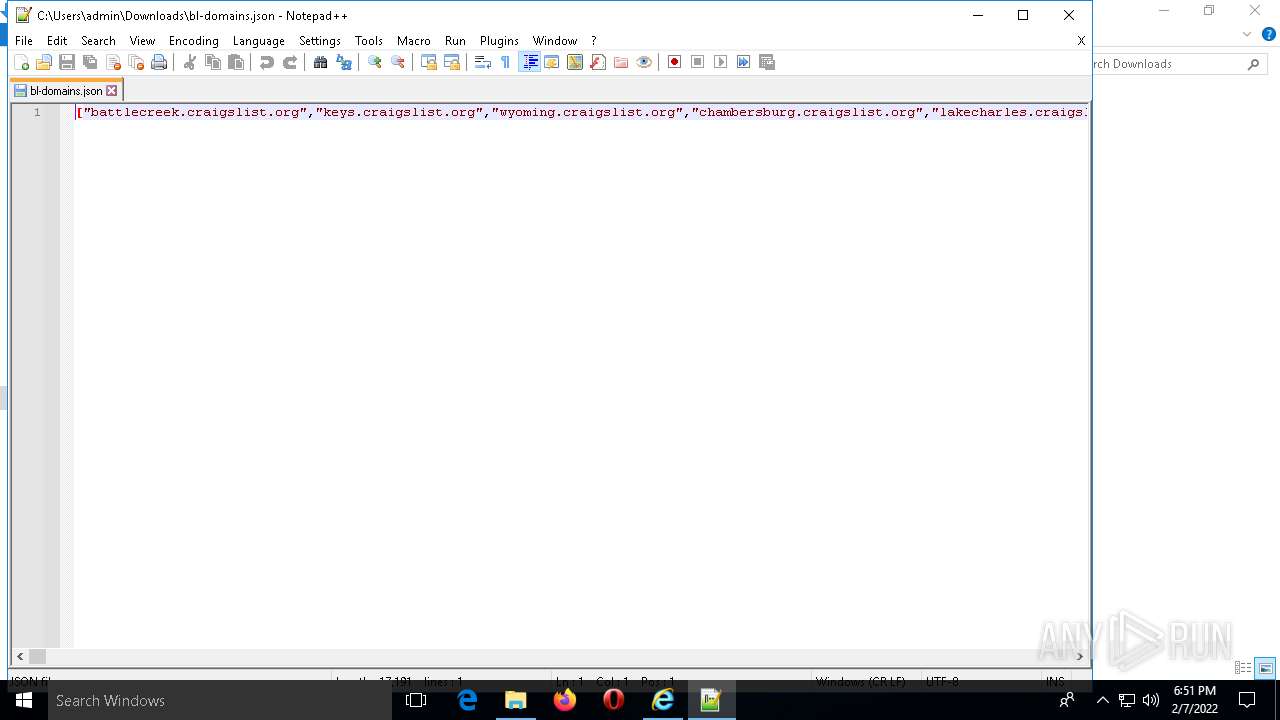Toggle synchronize horizontal scrolling
The height and width of the screenshot is (720, 1280).
point(452,62)
